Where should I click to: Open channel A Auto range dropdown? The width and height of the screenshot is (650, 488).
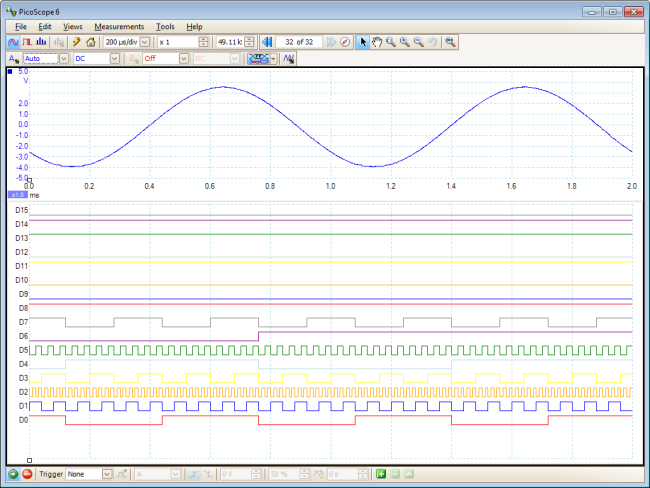coord(63,59)
